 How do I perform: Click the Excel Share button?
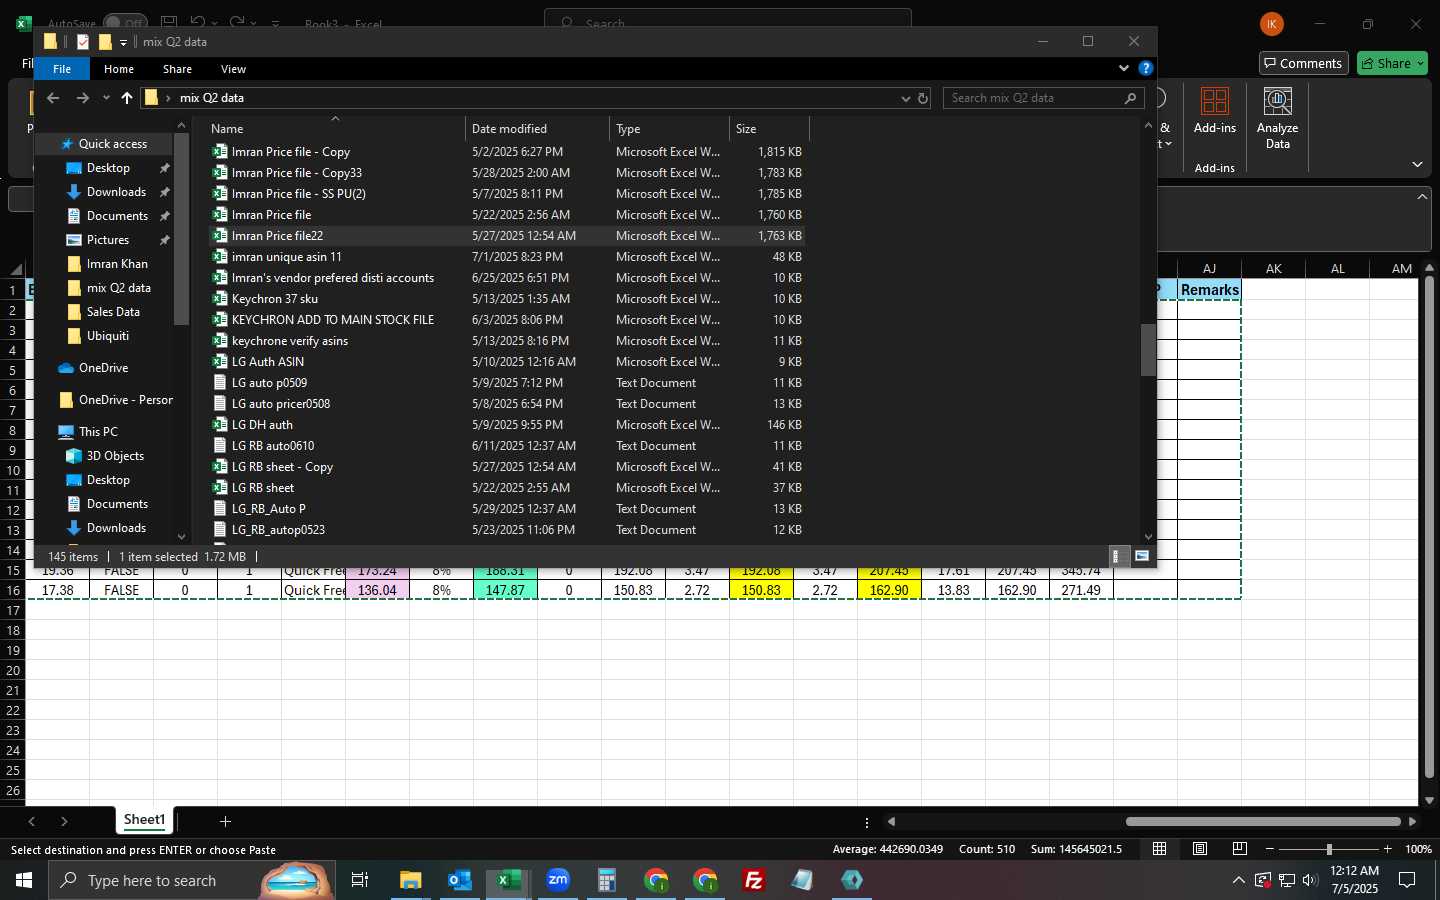pyautogui.click(x=1394, y=63)
